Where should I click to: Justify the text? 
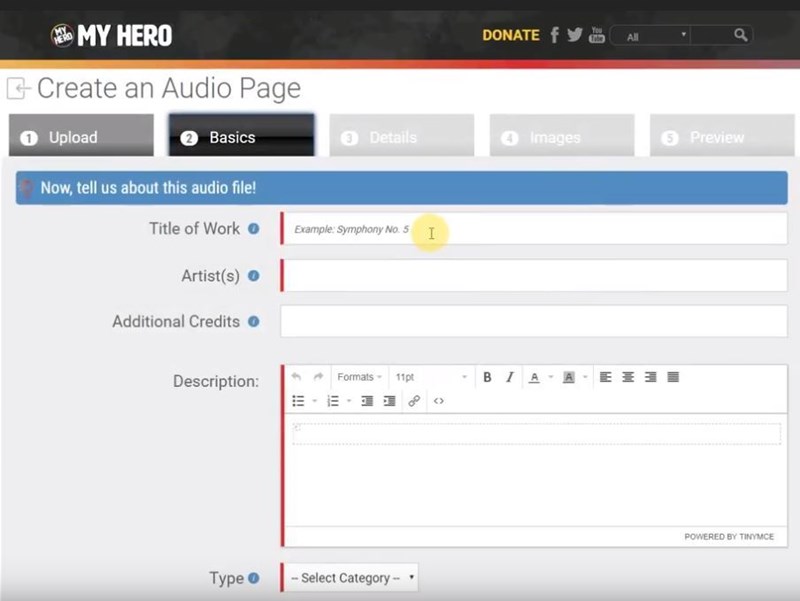point(673,377)
